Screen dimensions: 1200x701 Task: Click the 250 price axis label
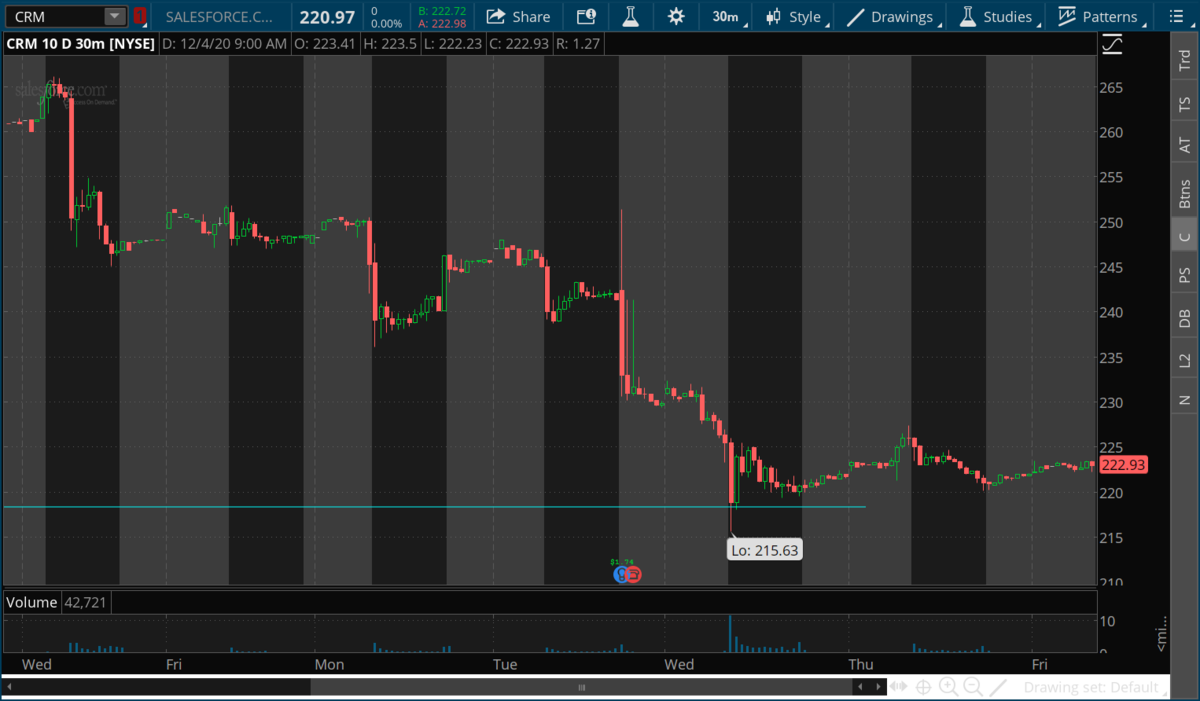click(1112, 223)
